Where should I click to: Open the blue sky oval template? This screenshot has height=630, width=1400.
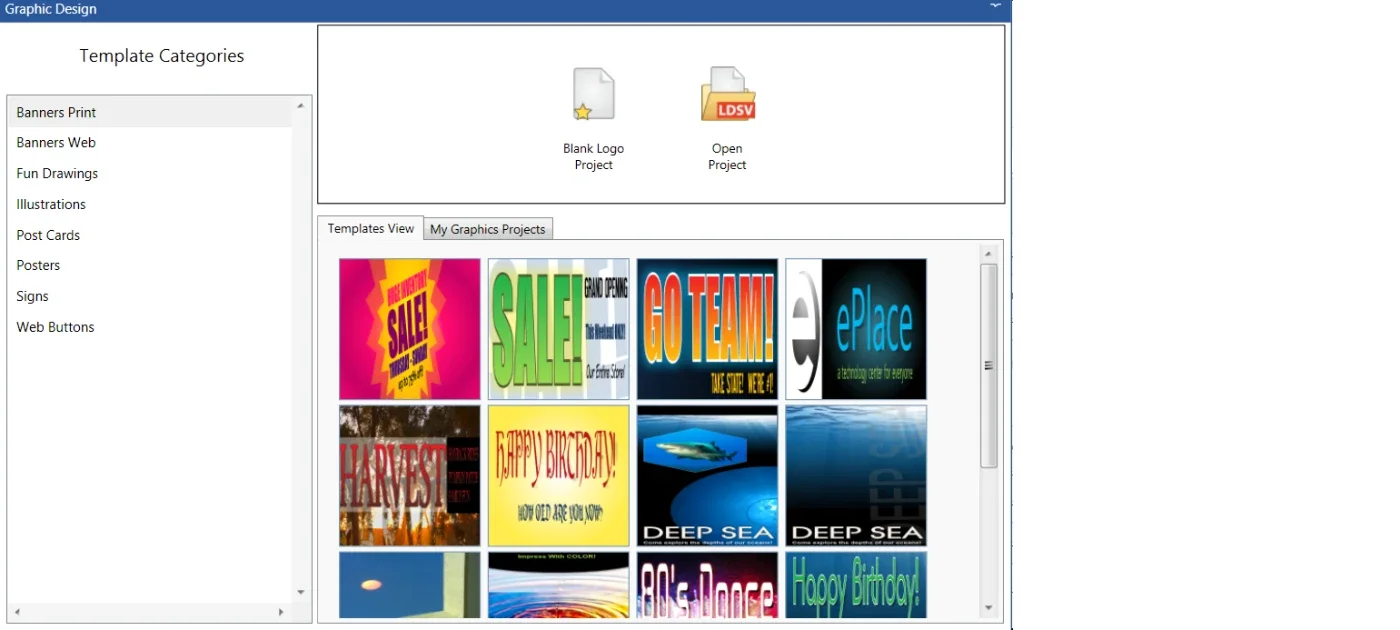410,585
